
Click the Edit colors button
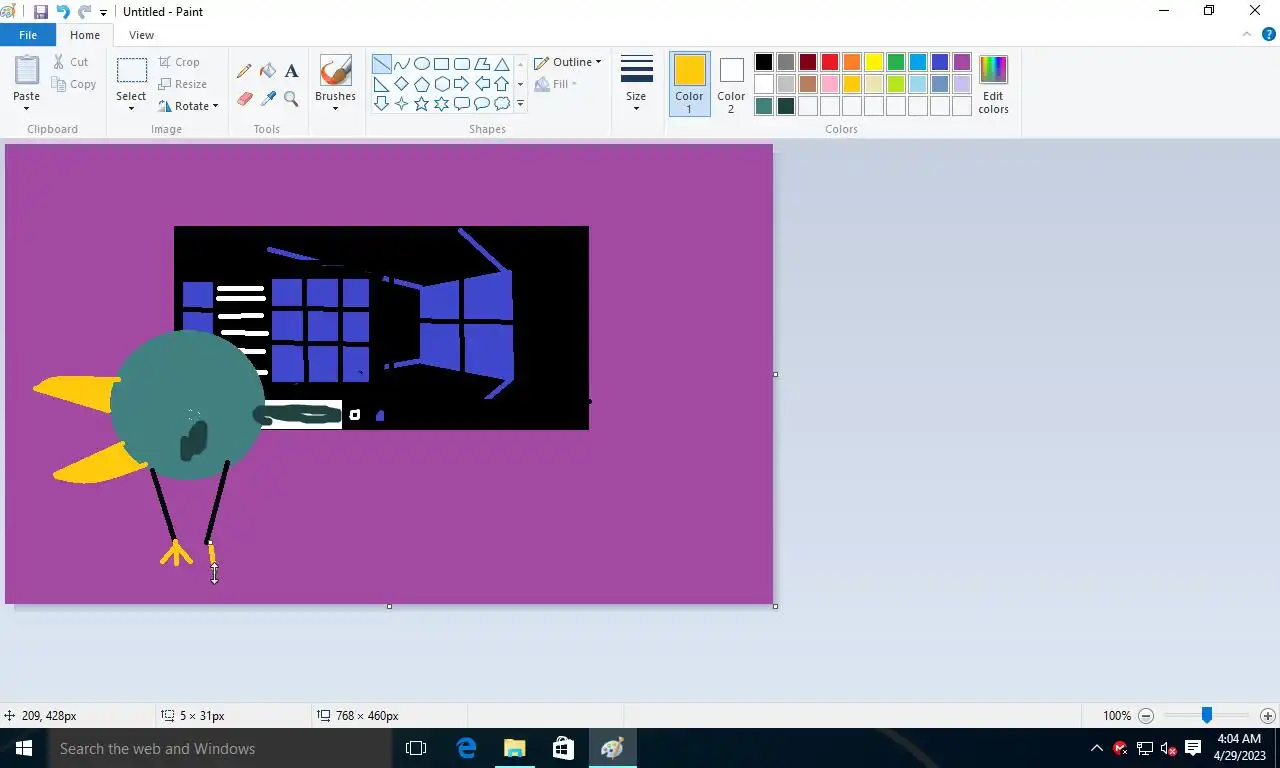coord(993,84)
